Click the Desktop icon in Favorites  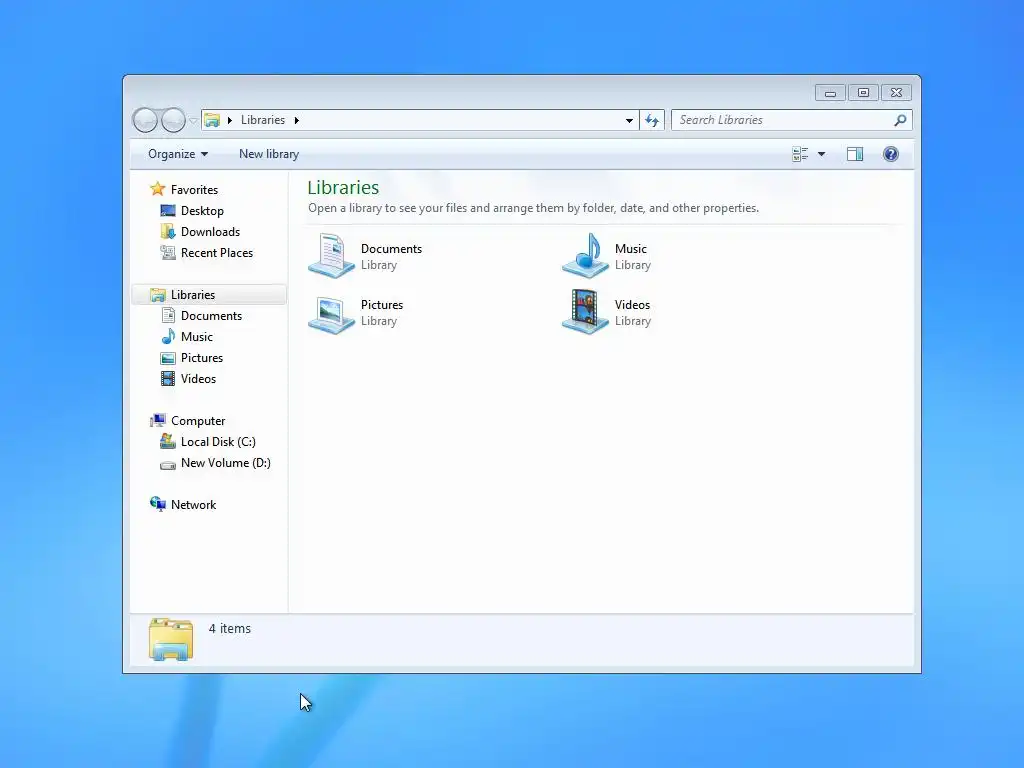pyautogui.click(x=168, y=211)
